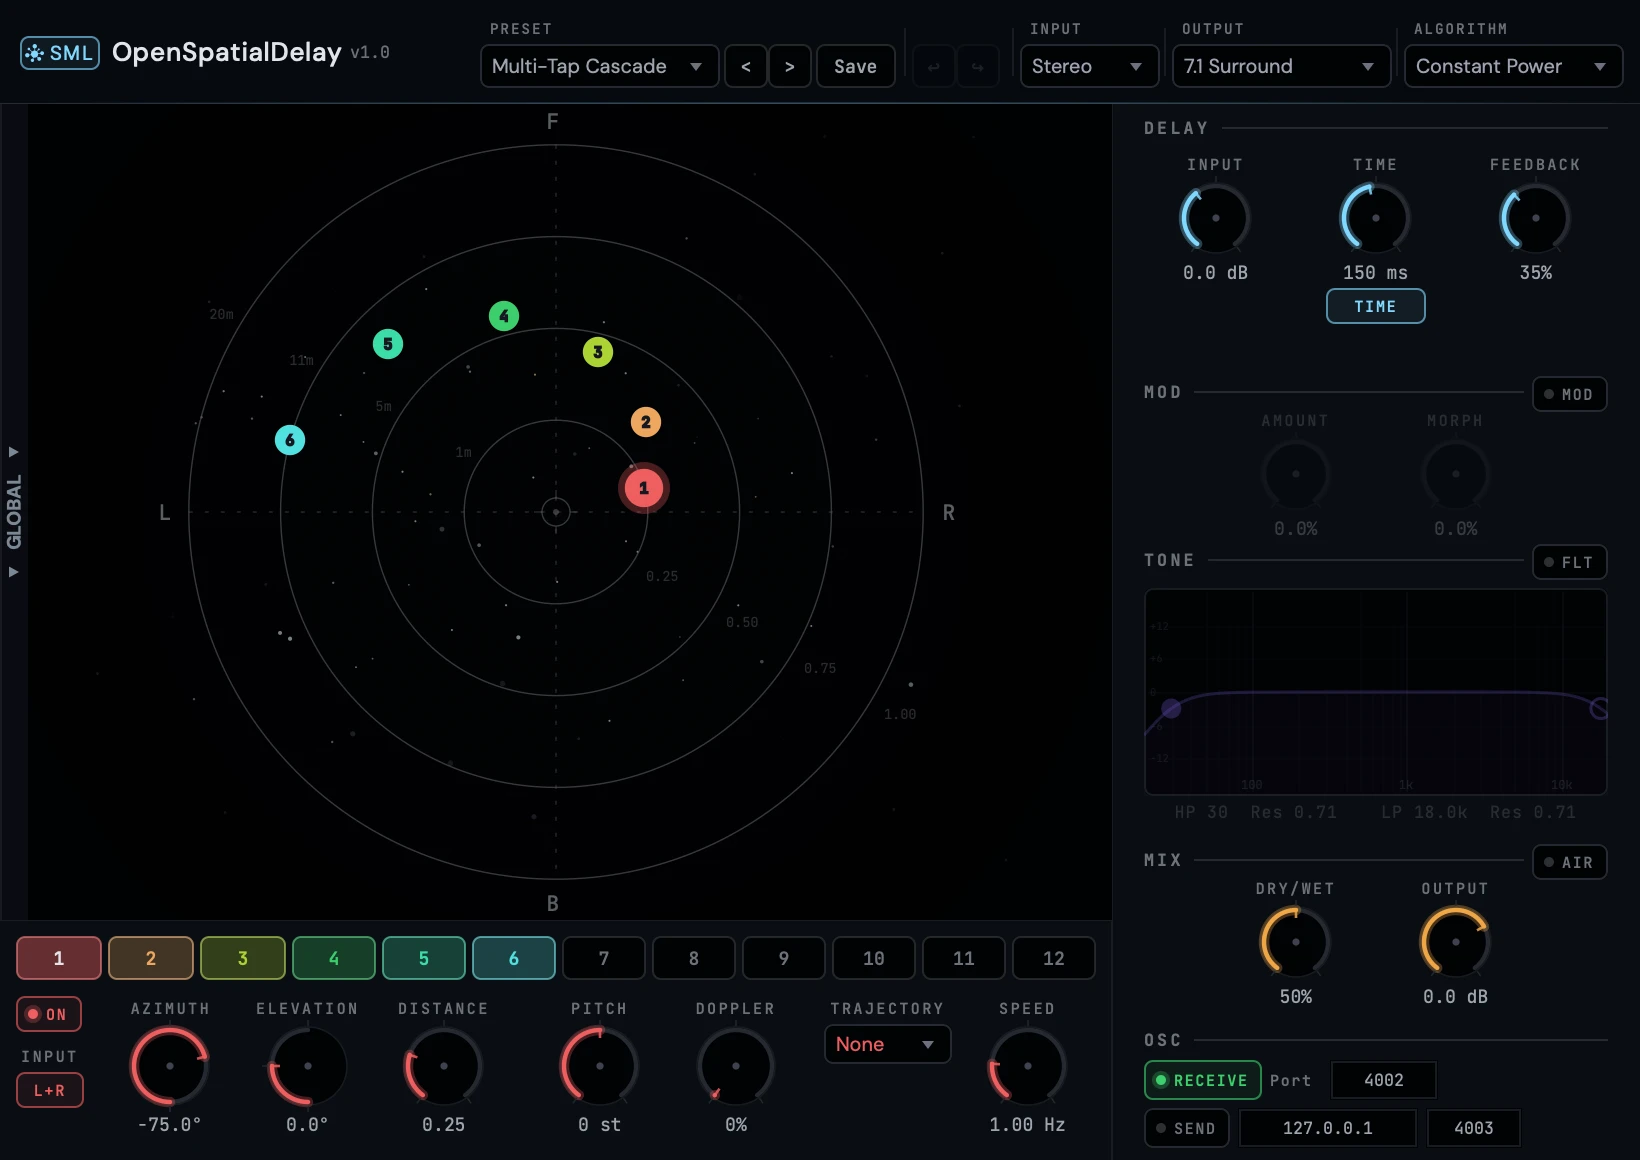Switch to tap tab 1

(59, 958)
